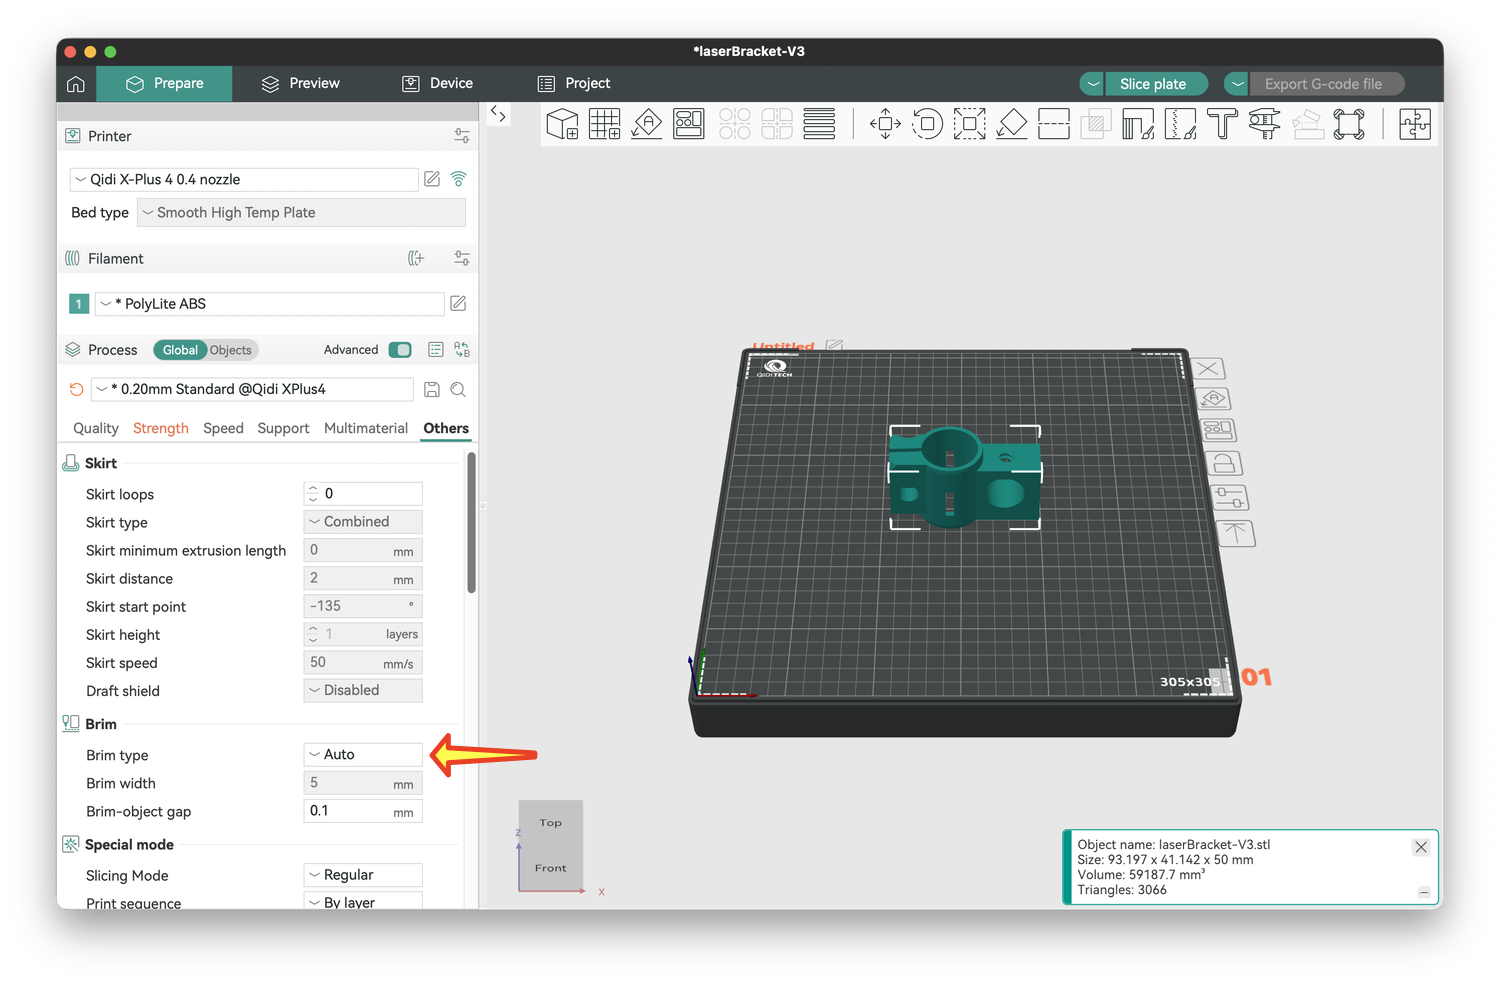Select the Lay on face tool
This screenshot has height=984, width=1500.
pyautogui.click(x=1012, y=124)
